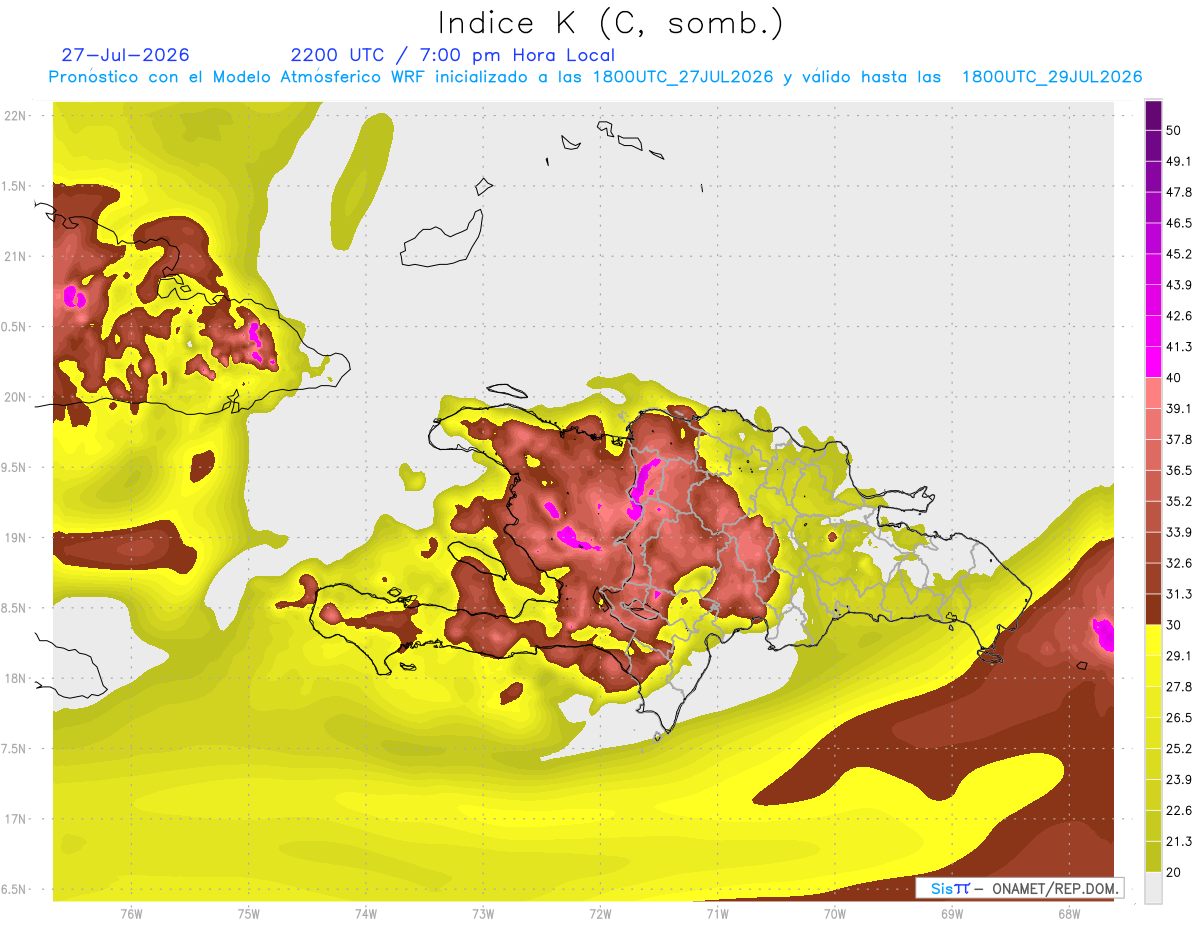Screen dimensions: 1200x927
Task: Click the 68W longitude axis label
Action: coord(1069,914)
